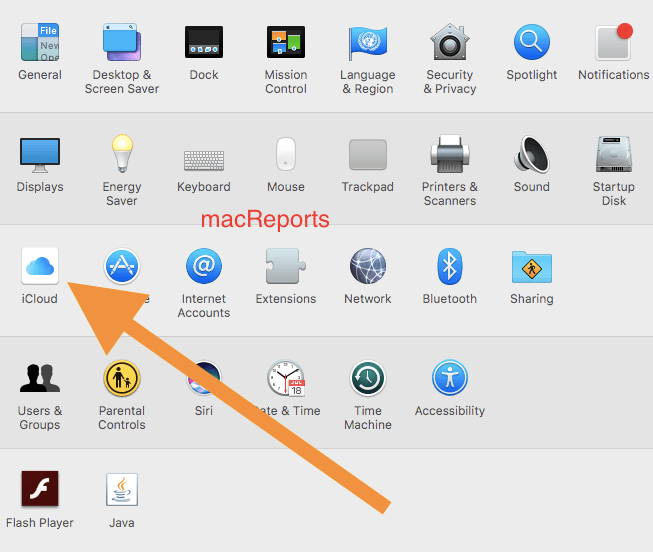Open Displays settings
Image resolution: width=653 pixels, height=552 pixels.
(x=40, y=155)
